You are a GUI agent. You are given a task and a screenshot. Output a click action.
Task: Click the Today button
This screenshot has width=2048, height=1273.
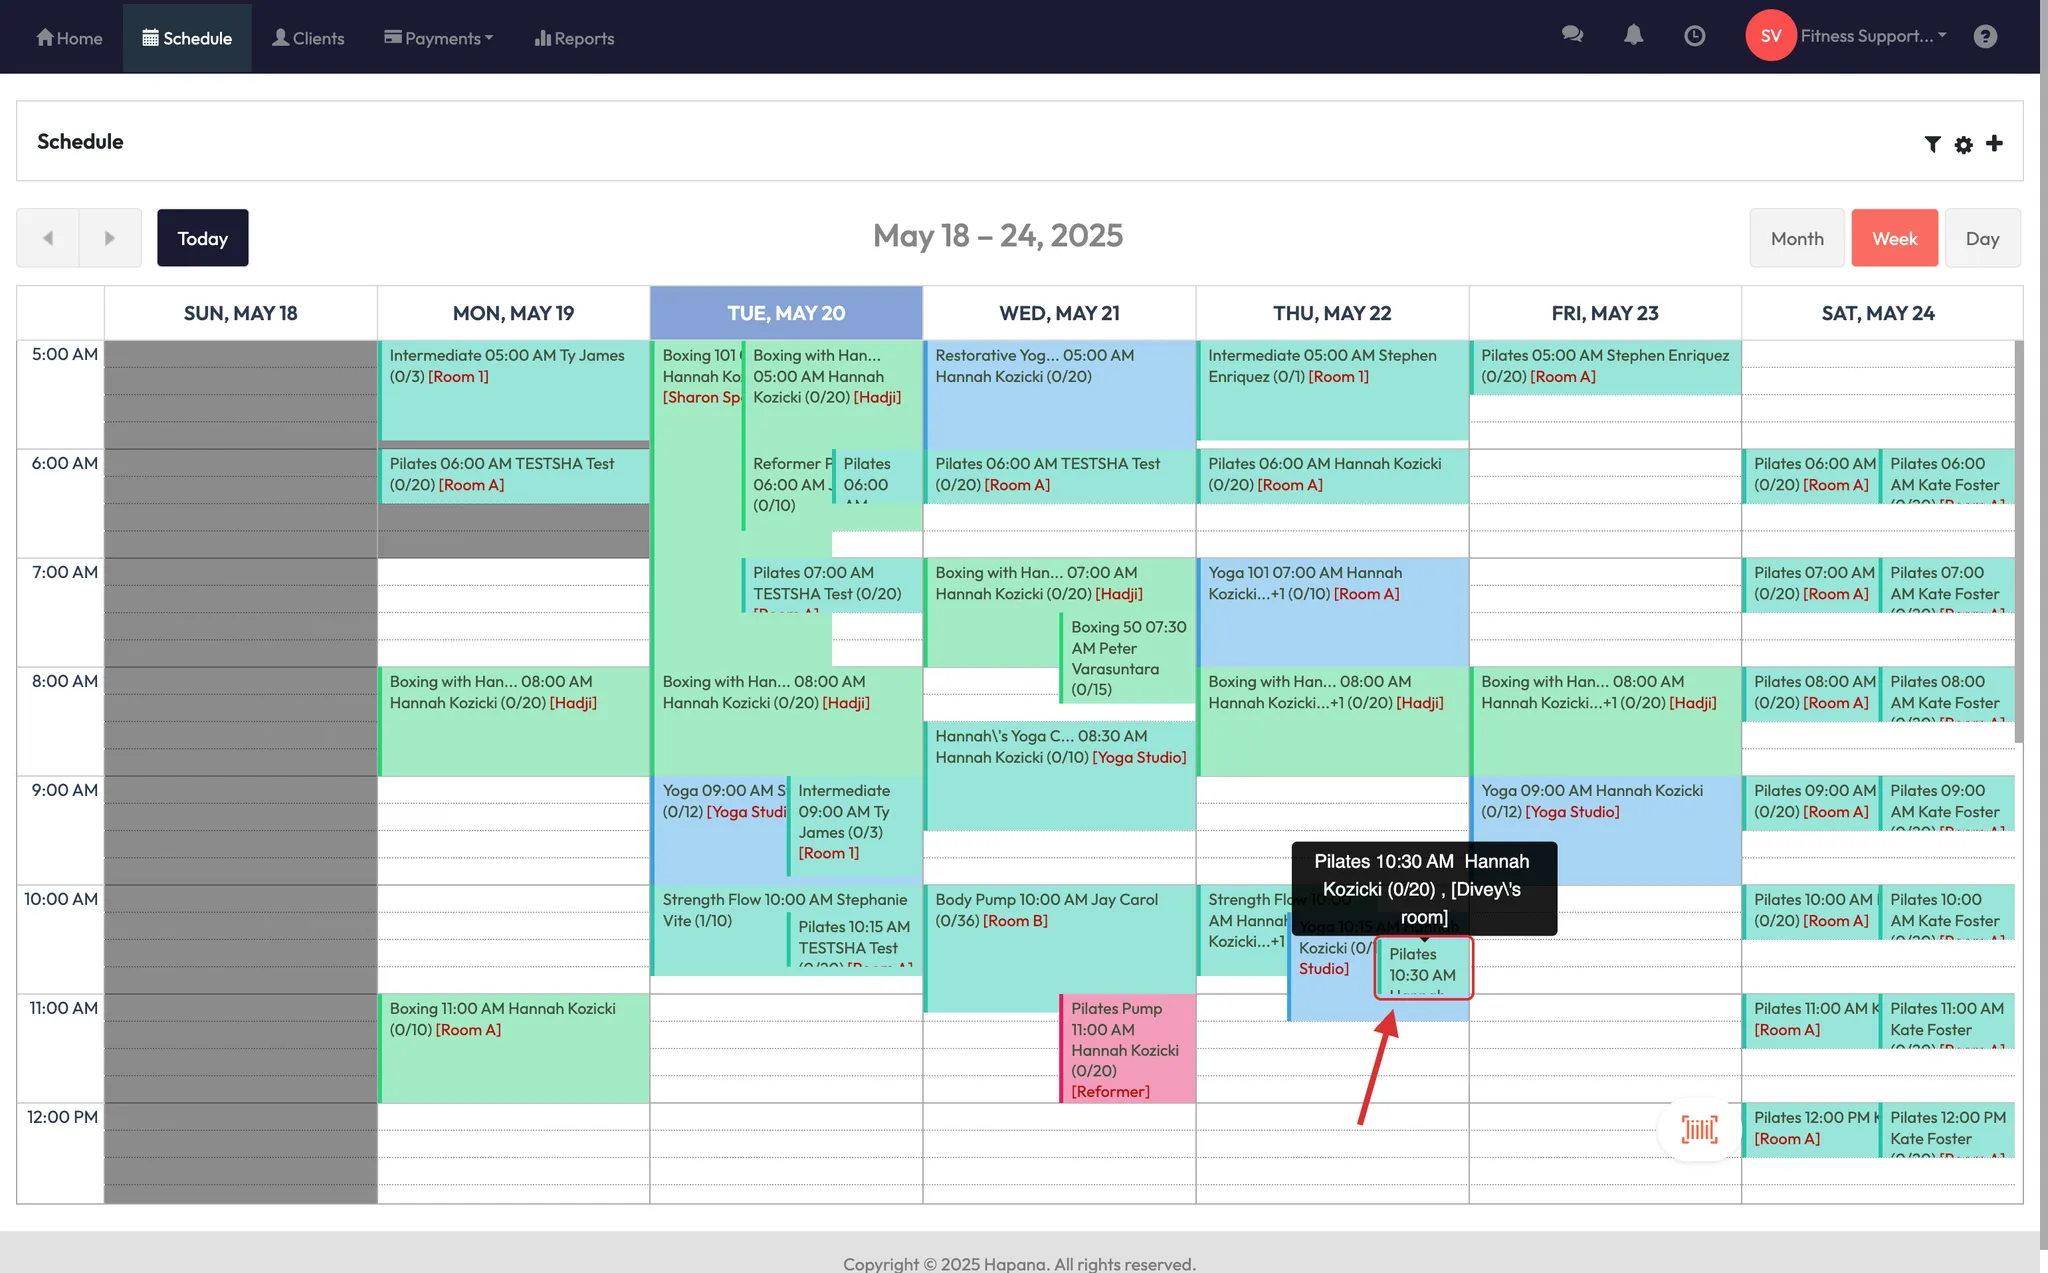[202, 238]
